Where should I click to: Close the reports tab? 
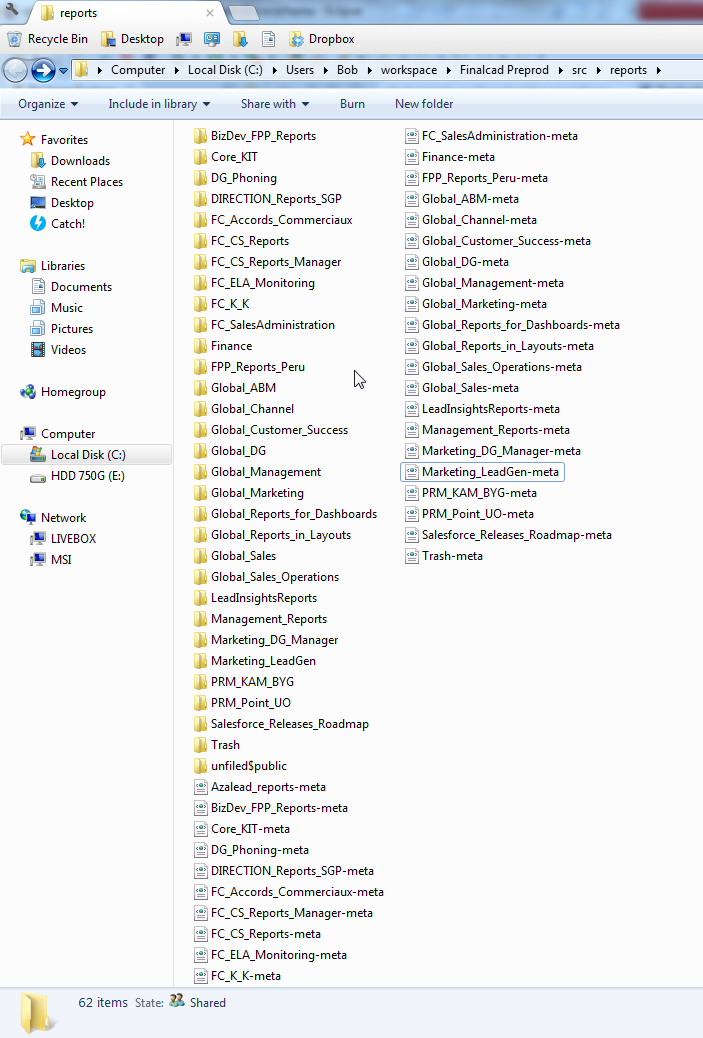209,13
